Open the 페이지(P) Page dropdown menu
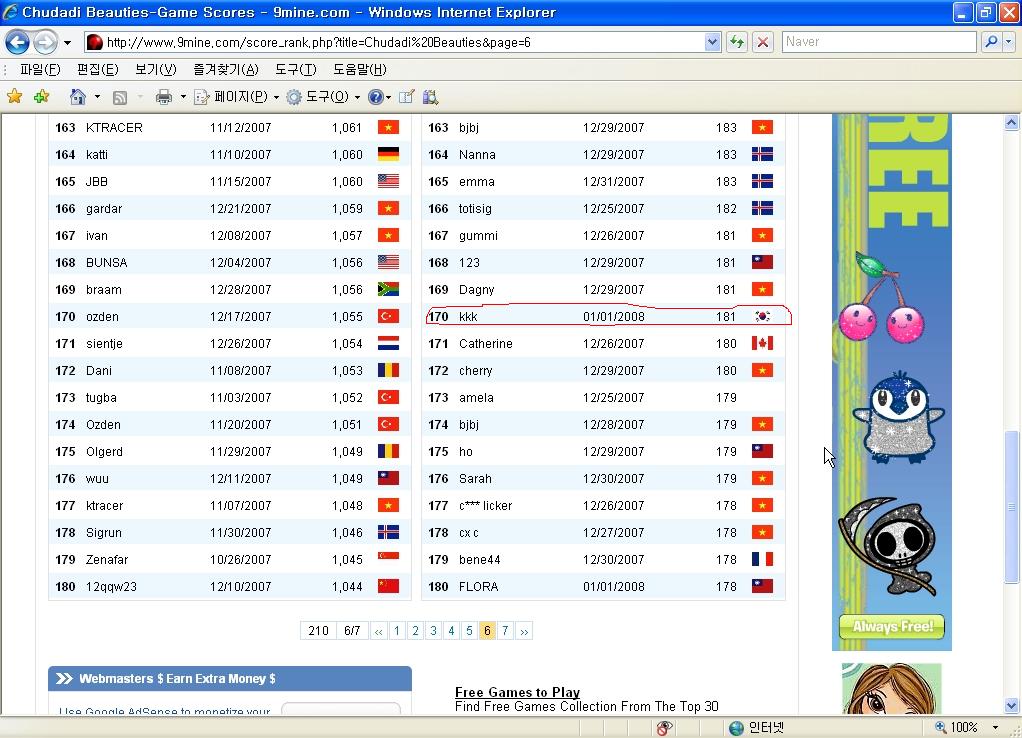 [x=238, y=97]
